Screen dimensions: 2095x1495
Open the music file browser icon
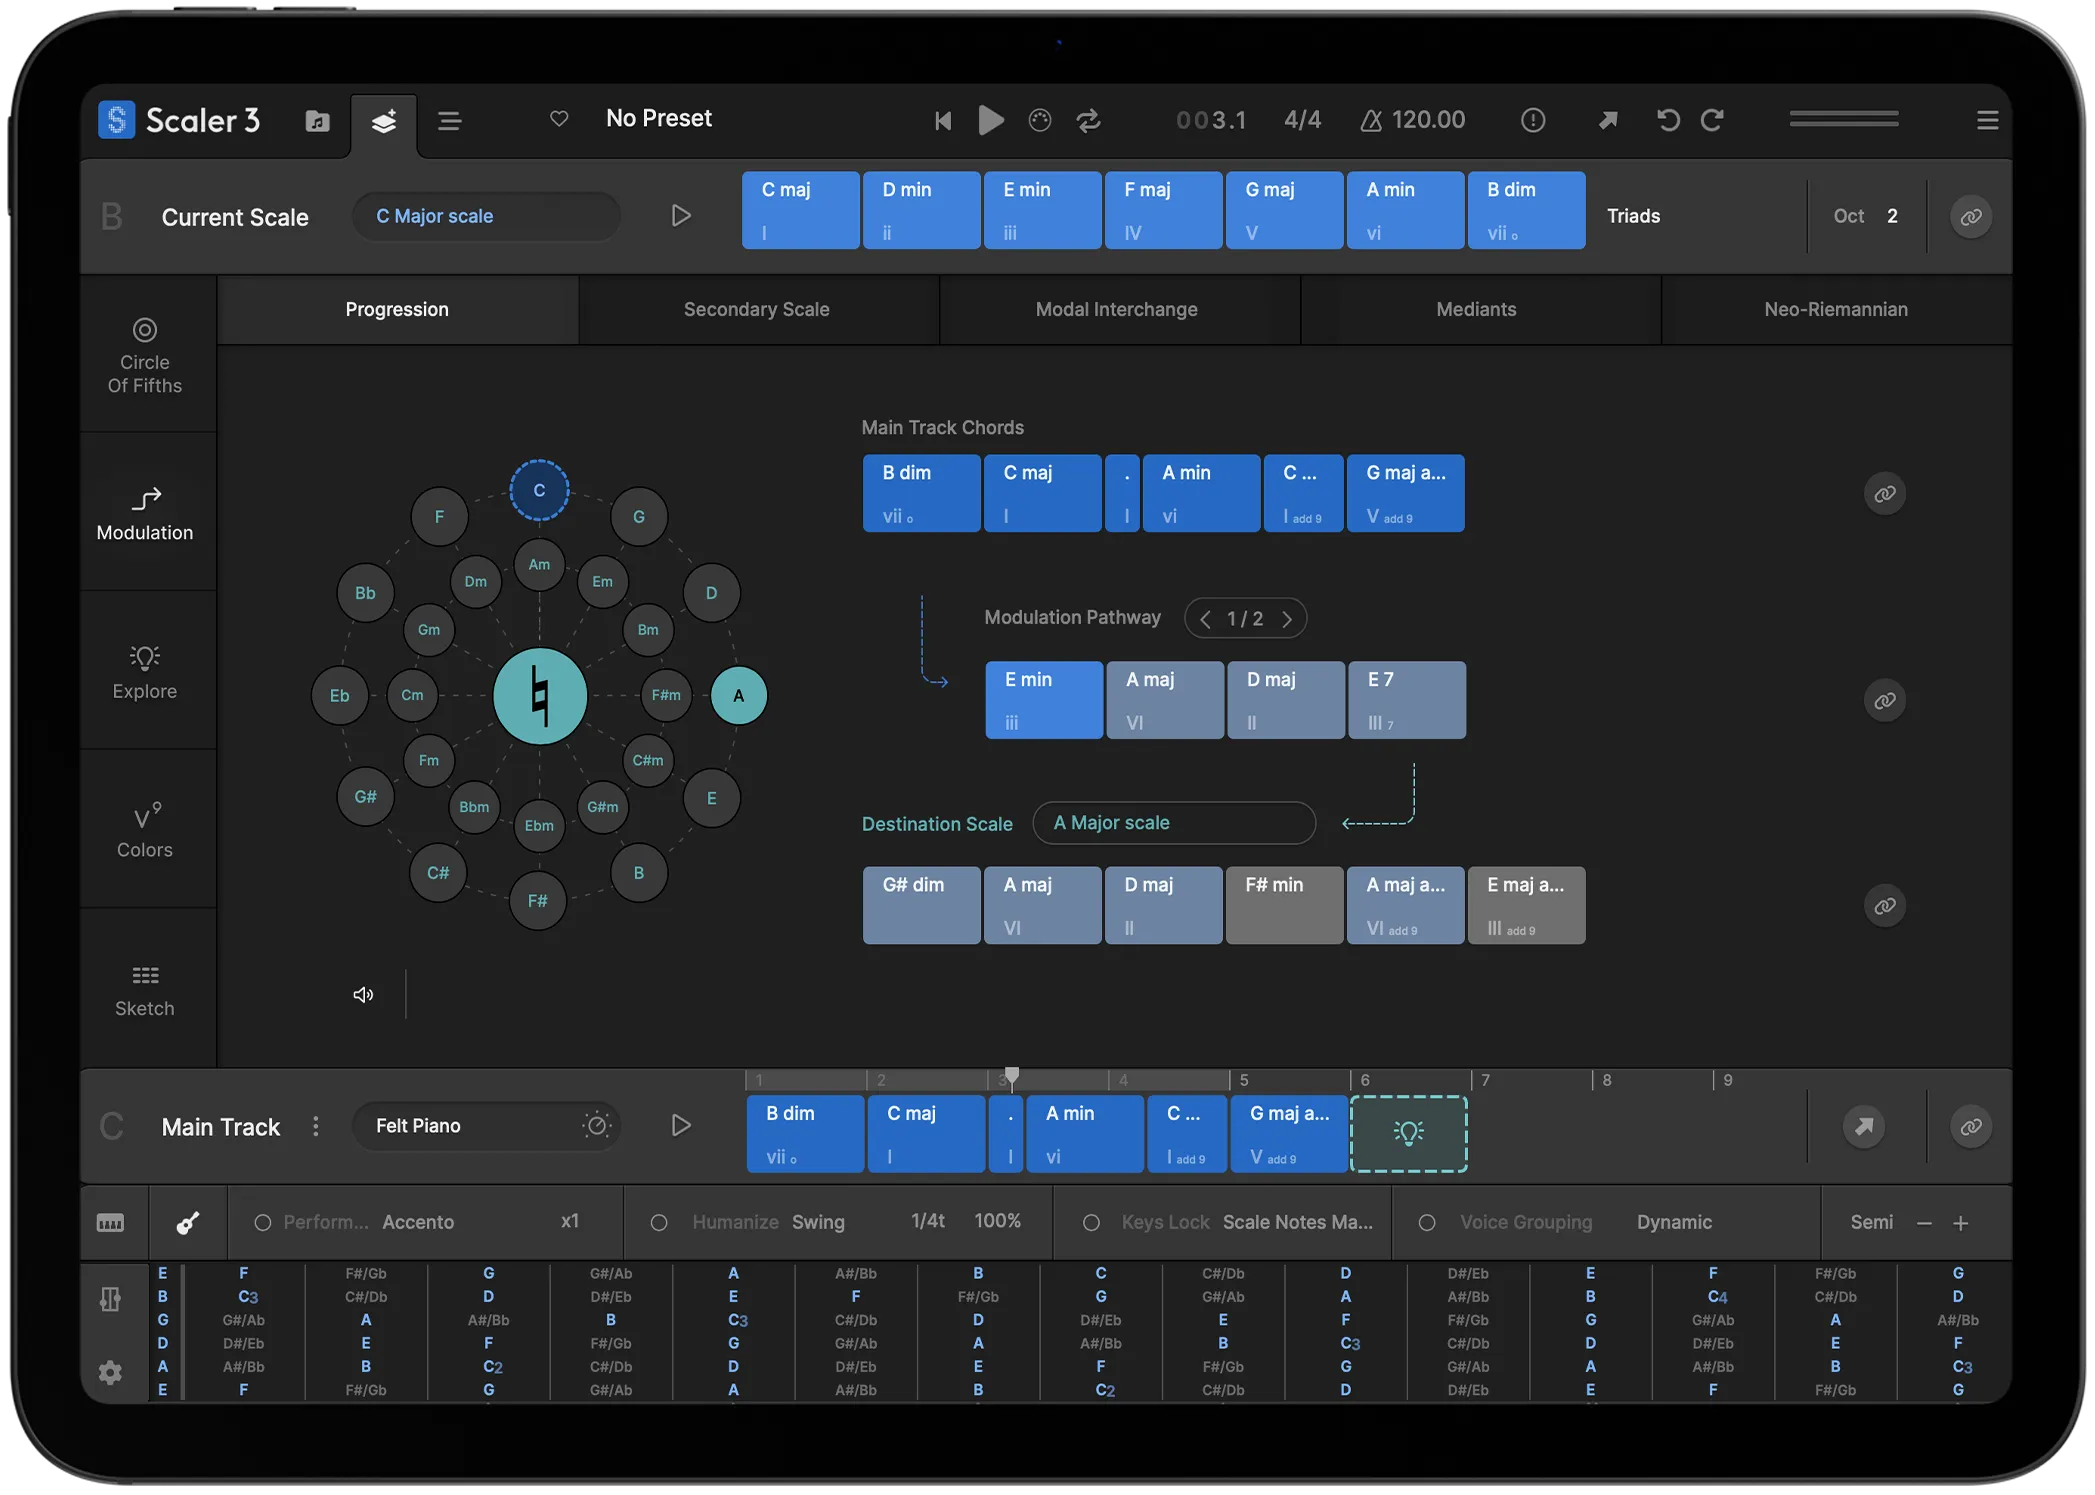pyautogui.click(x=317, y=121)
